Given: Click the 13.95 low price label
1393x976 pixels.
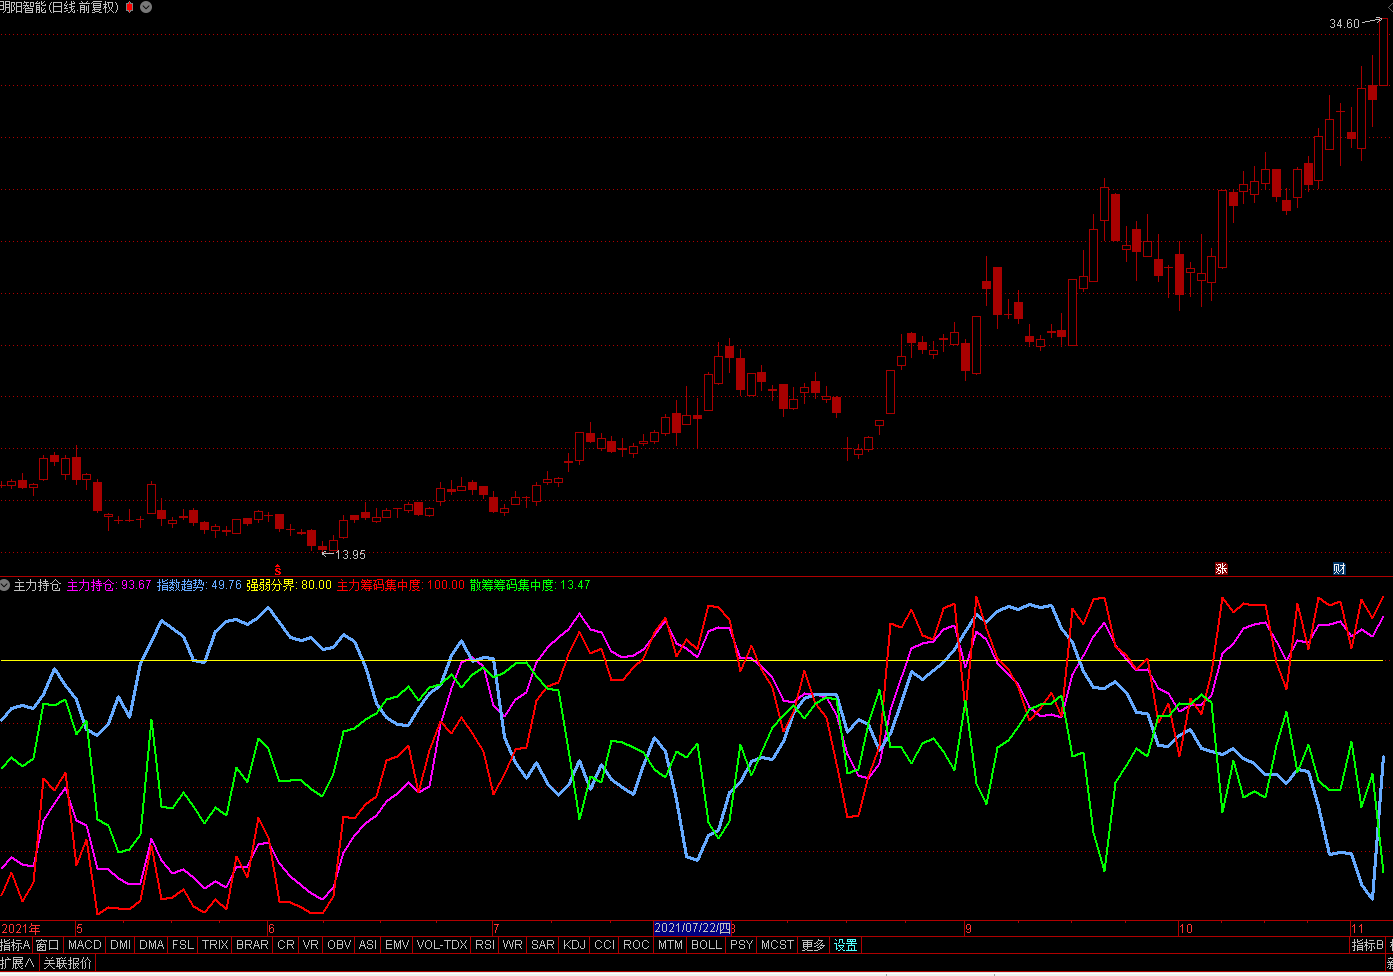Looking at the screenshot, I should (350, 555).
